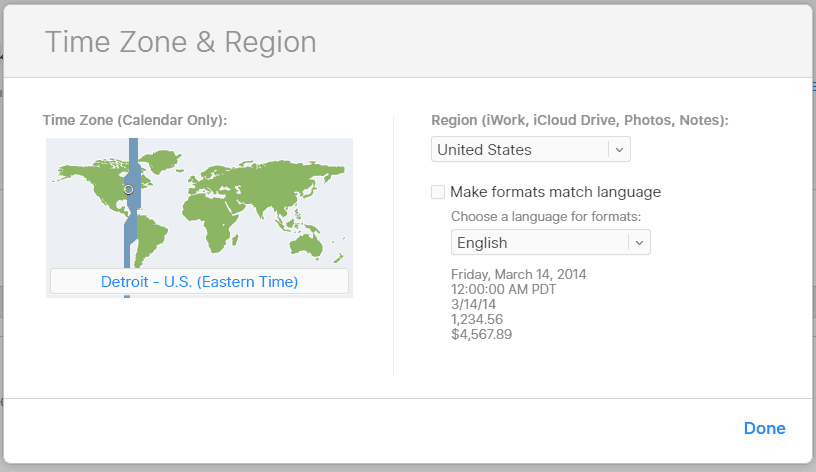816x472 pixels.
Task: Enable Make formats match language checkbox
Action: (438, 192)
